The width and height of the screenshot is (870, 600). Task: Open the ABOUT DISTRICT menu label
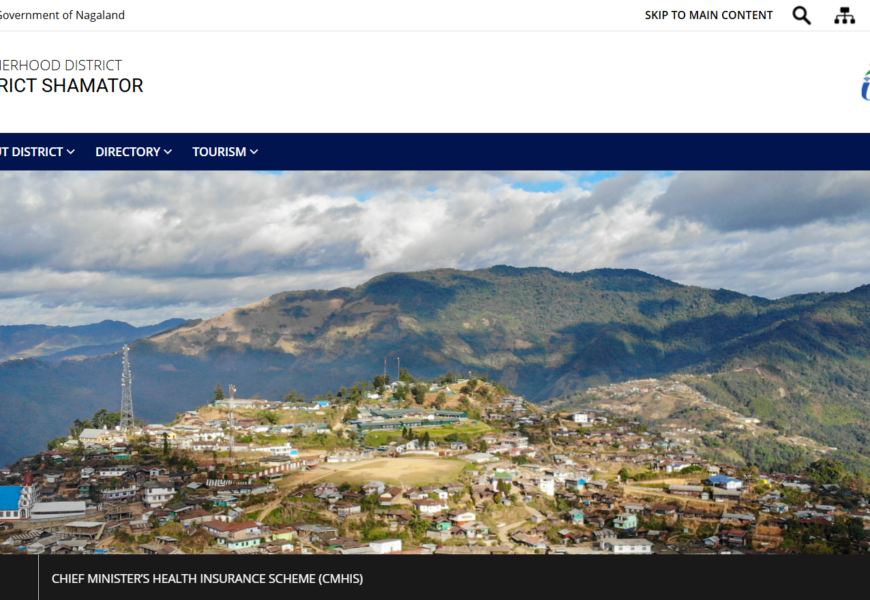32,152
